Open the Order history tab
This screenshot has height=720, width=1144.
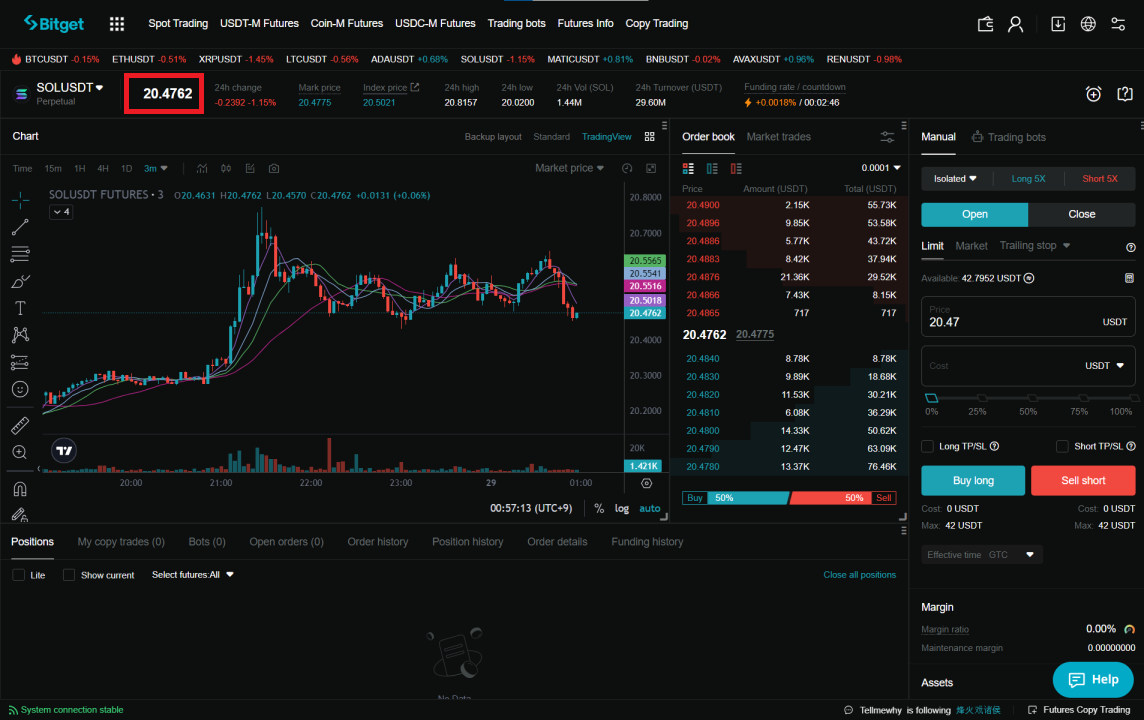[378, 542]
